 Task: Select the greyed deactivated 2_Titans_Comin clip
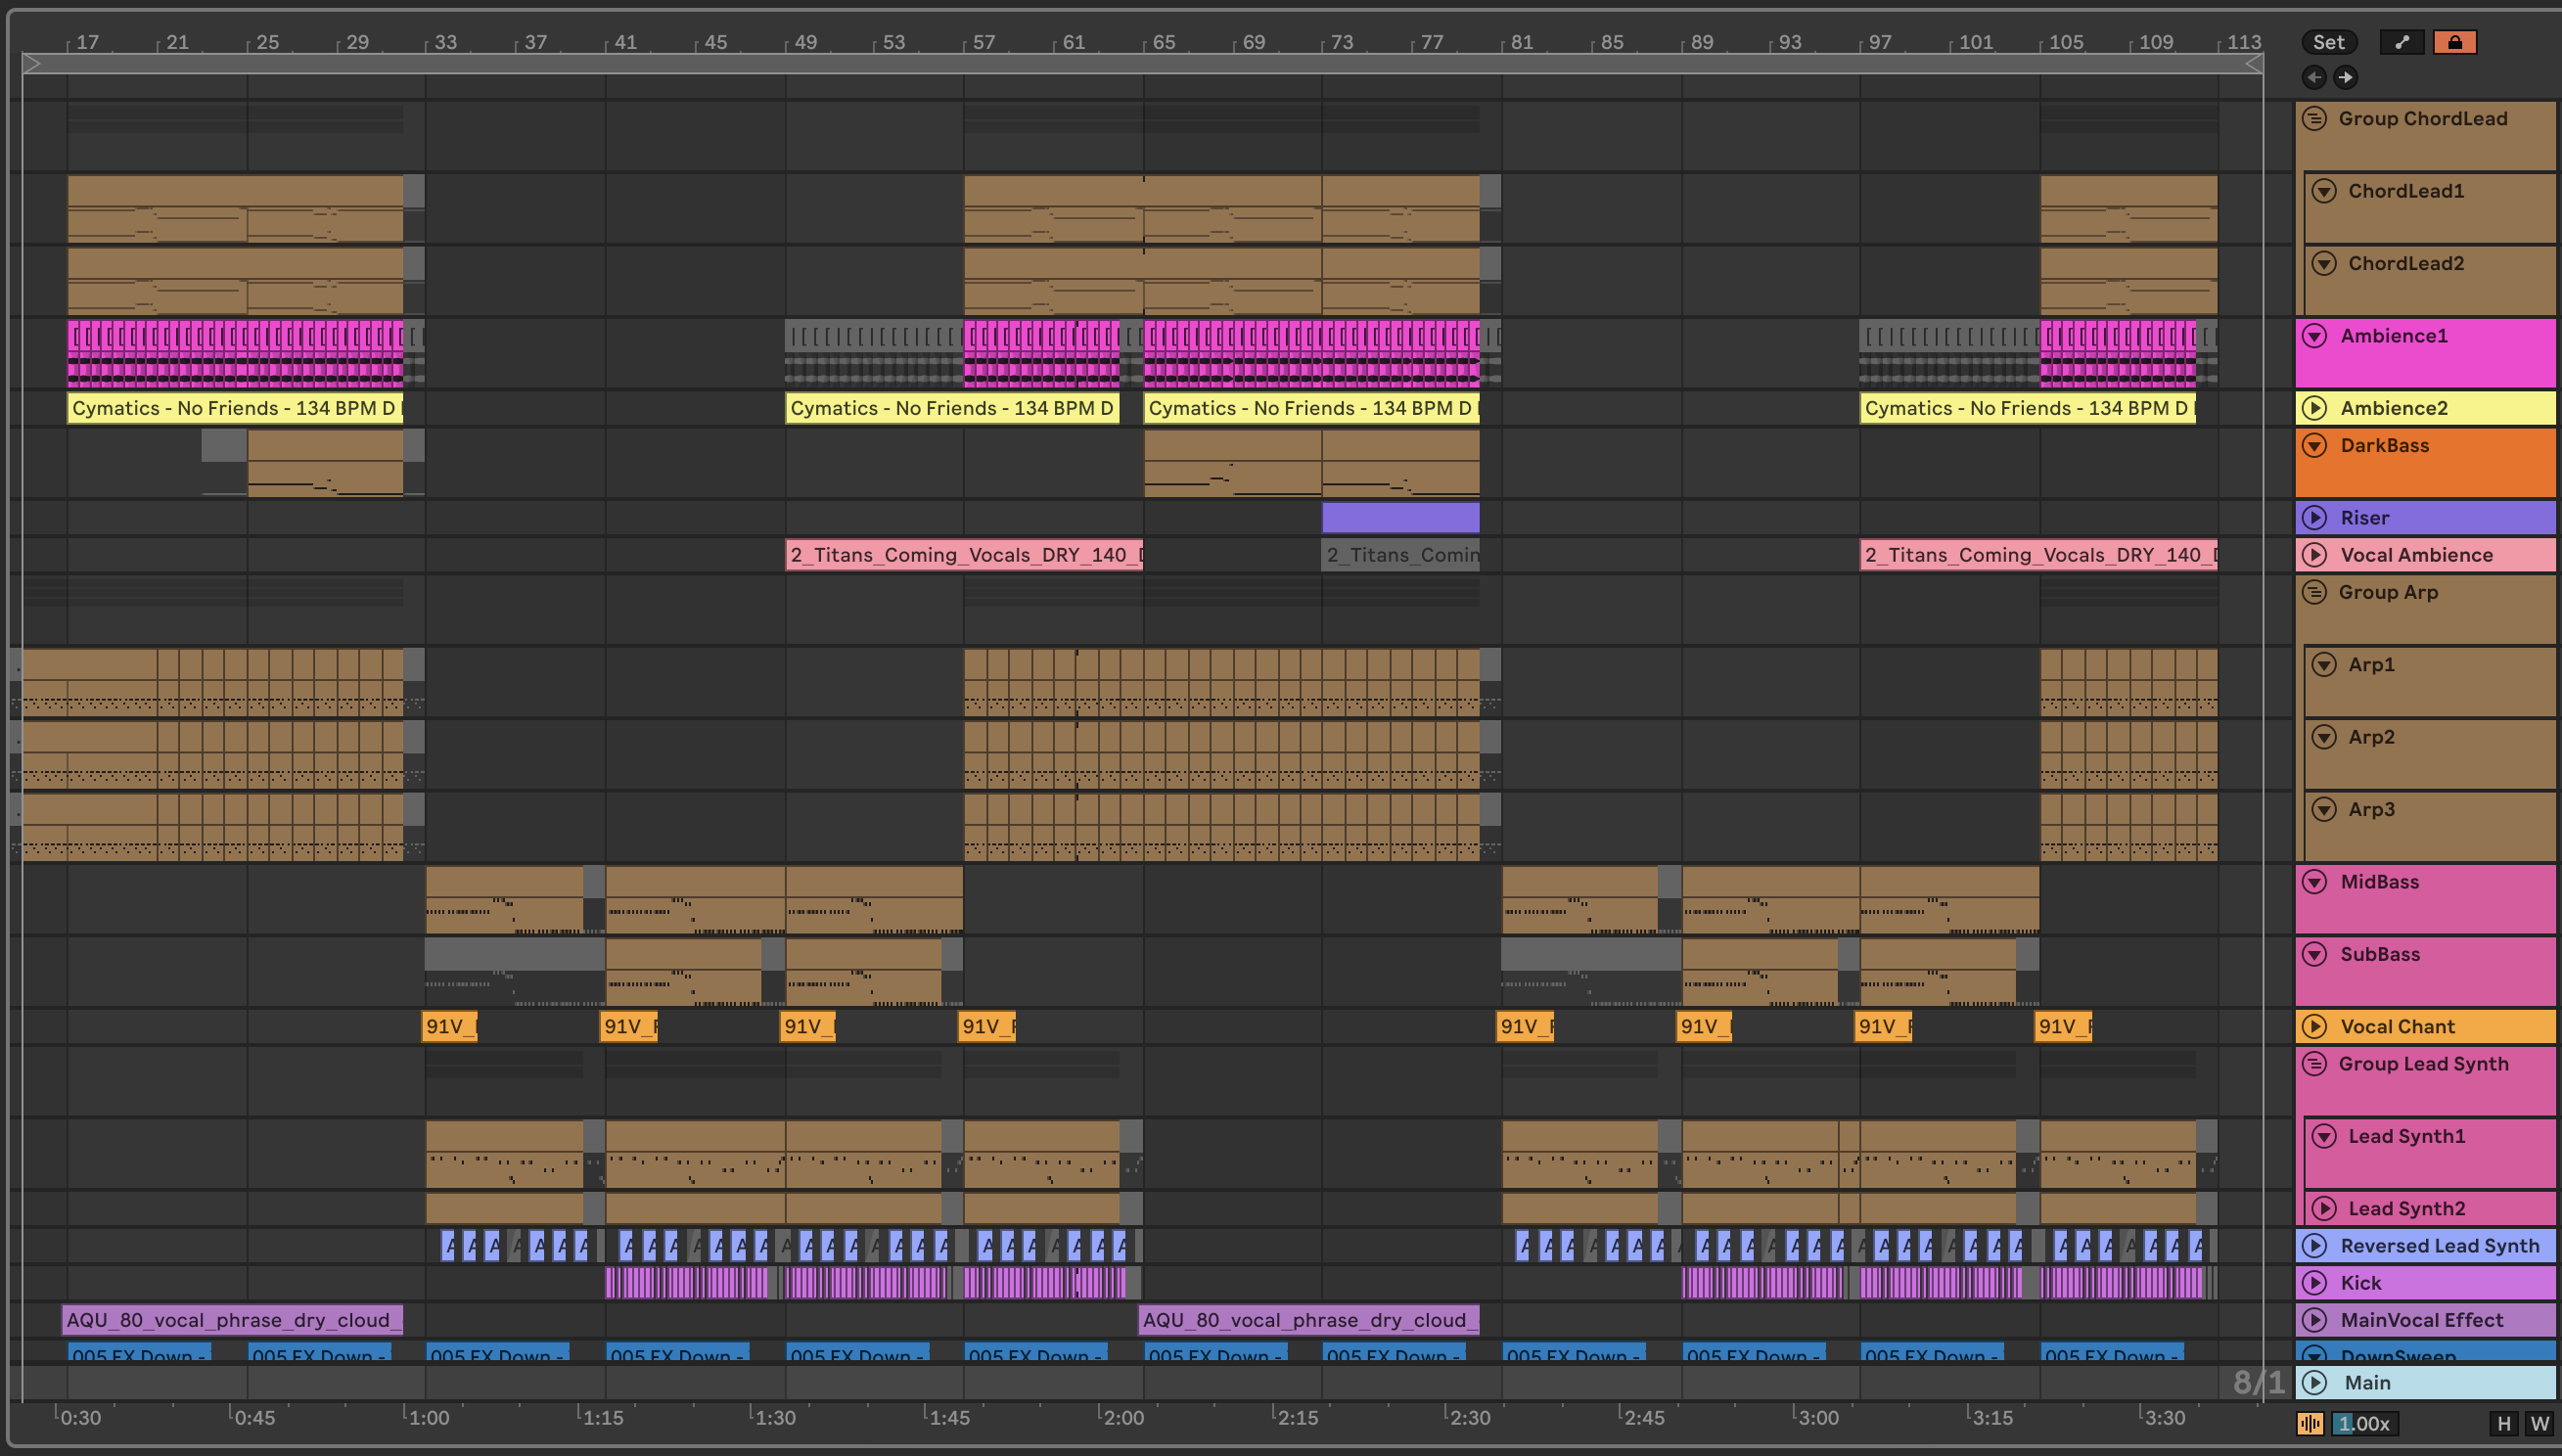1400,555
